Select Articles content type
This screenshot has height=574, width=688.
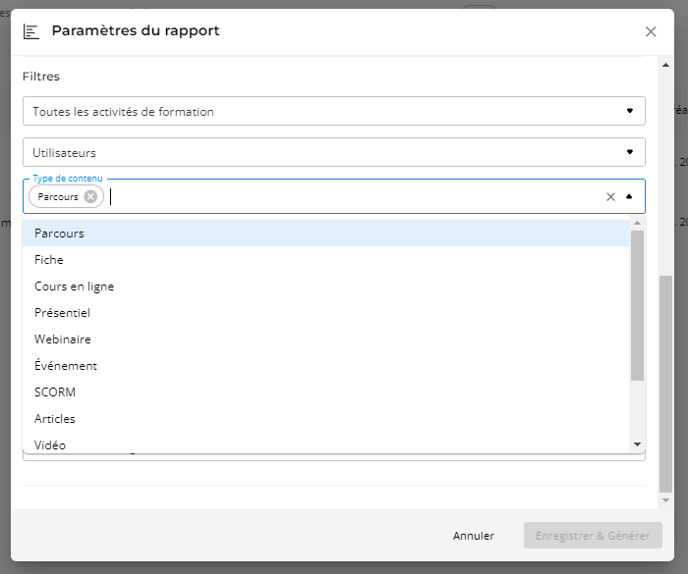pos(326,419)
